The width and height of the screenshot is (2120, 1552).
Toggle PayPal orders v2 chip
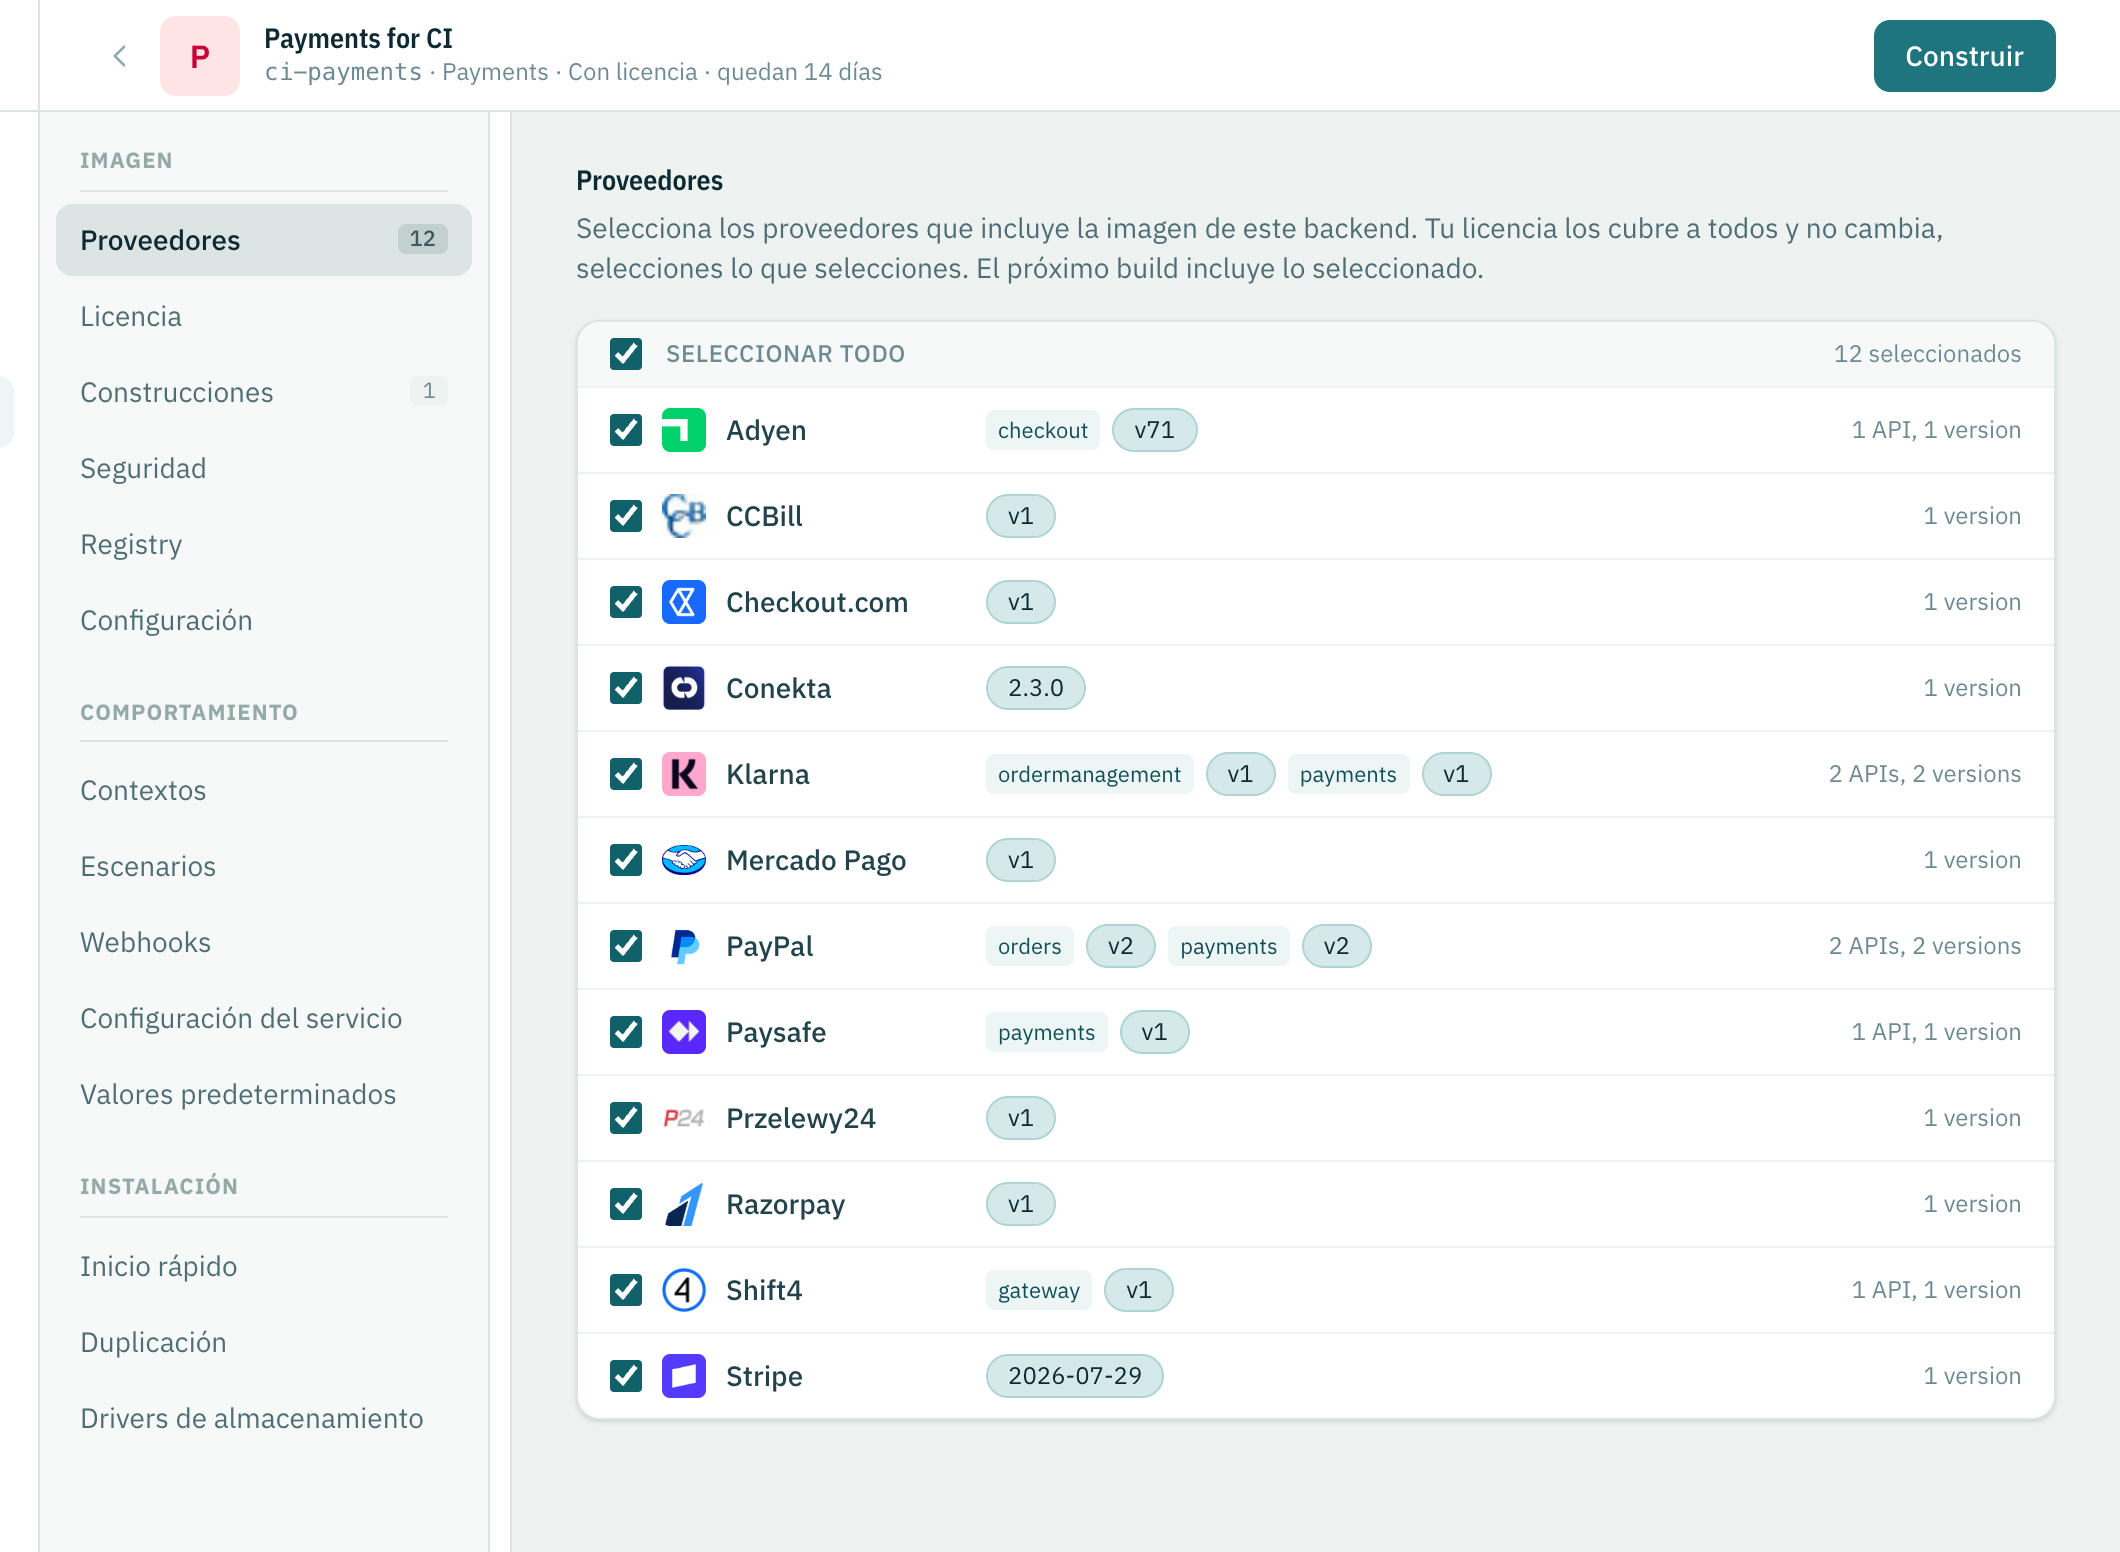click(x=1120, y=946)
